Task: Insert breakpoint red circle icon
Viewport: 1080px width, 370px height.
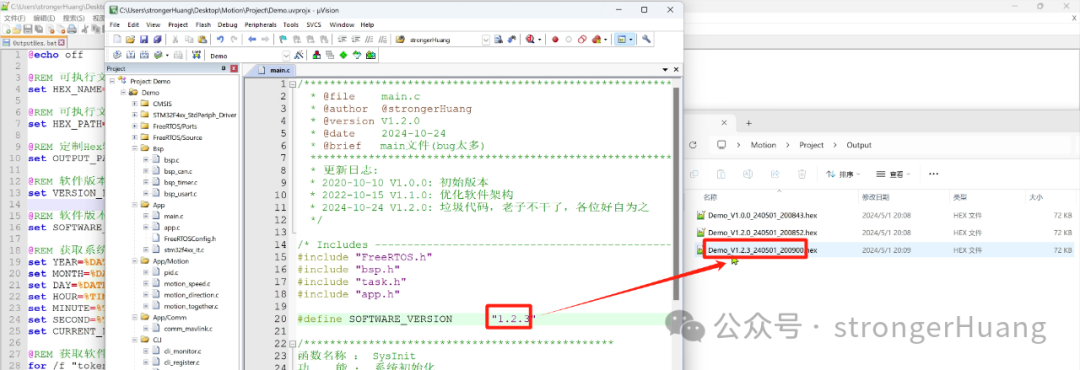Action: point(555,39)
